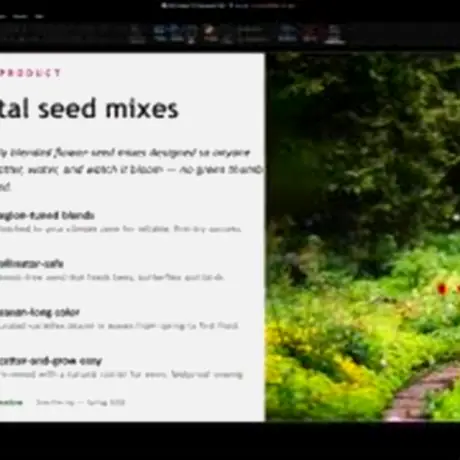Click the "scatter-and-grow easy" bullet heading
Screen dimensions: 460x460
point(51,361)
